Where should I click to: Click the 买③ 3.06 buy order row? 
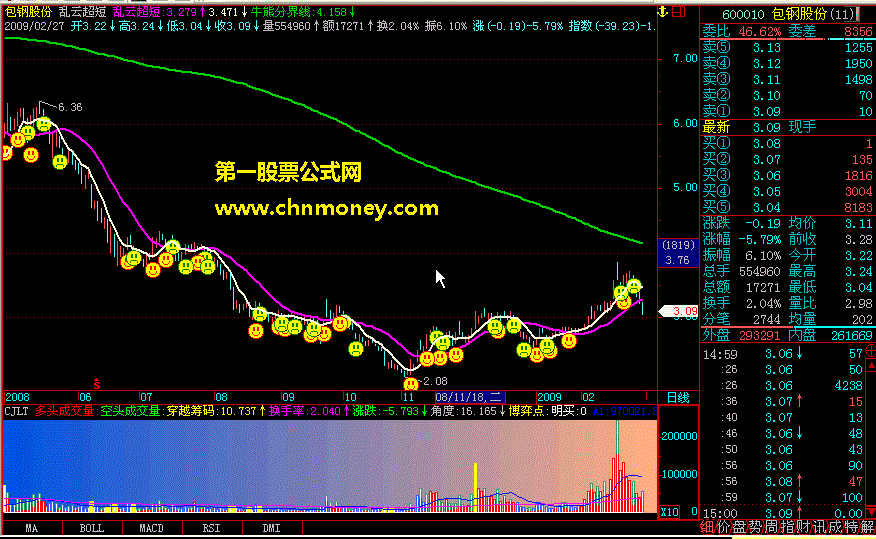pos(787,175)
